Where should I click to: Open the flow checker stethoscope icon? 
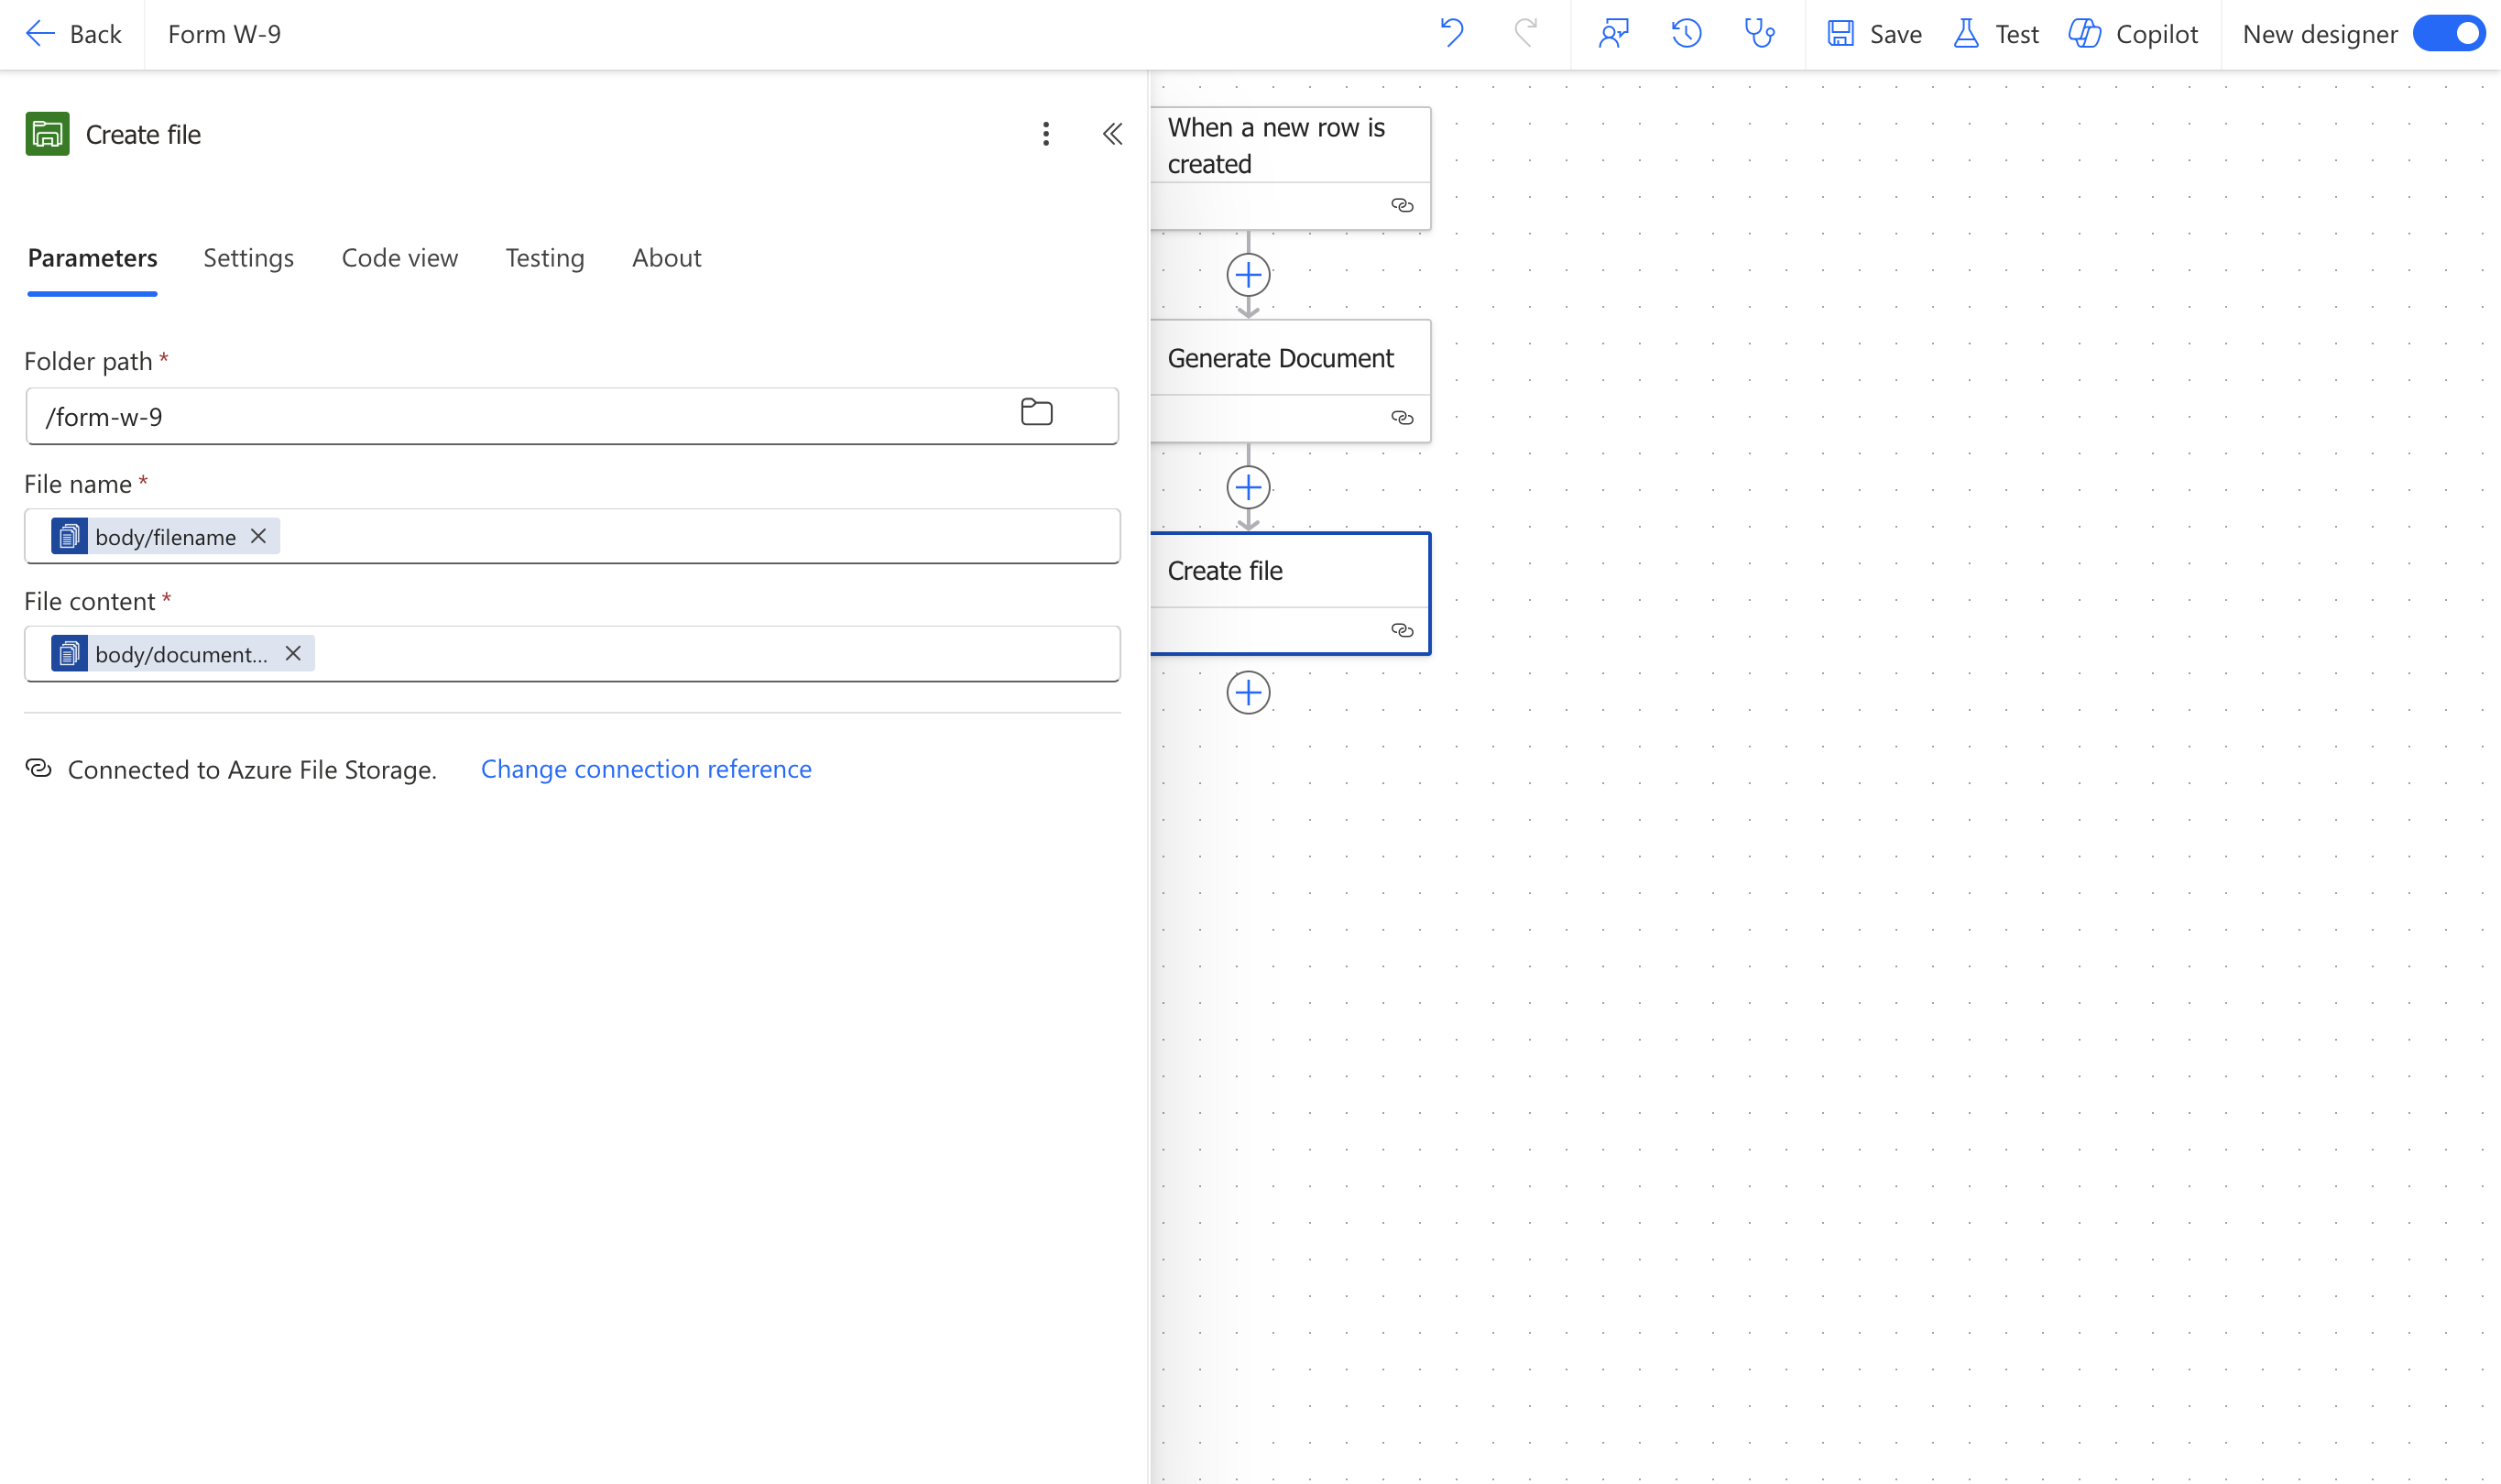click(x=1759, y=34)
